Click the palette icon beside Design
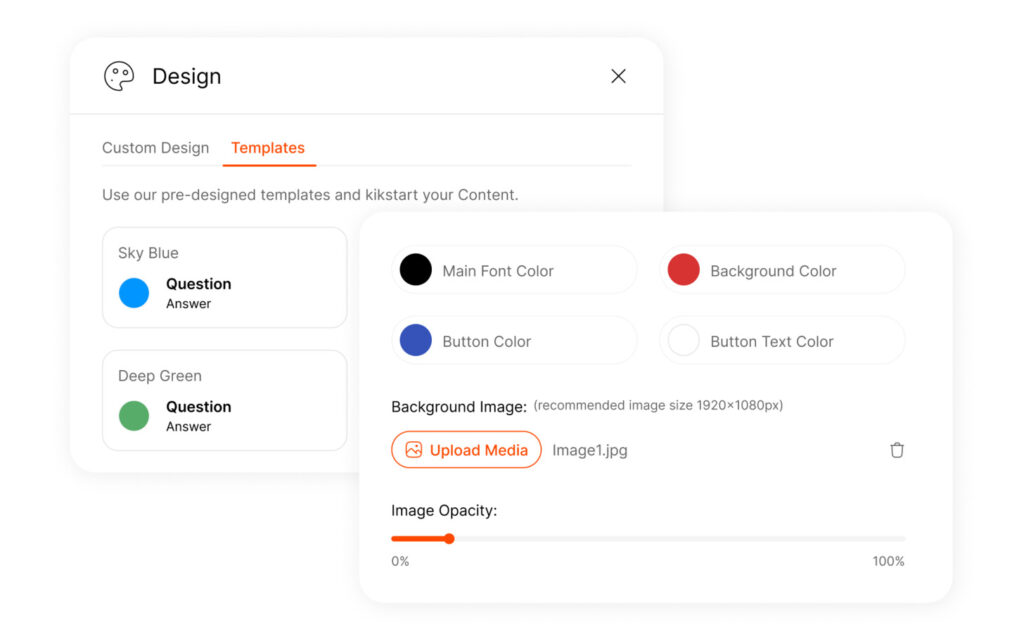 tap(119, 76)
